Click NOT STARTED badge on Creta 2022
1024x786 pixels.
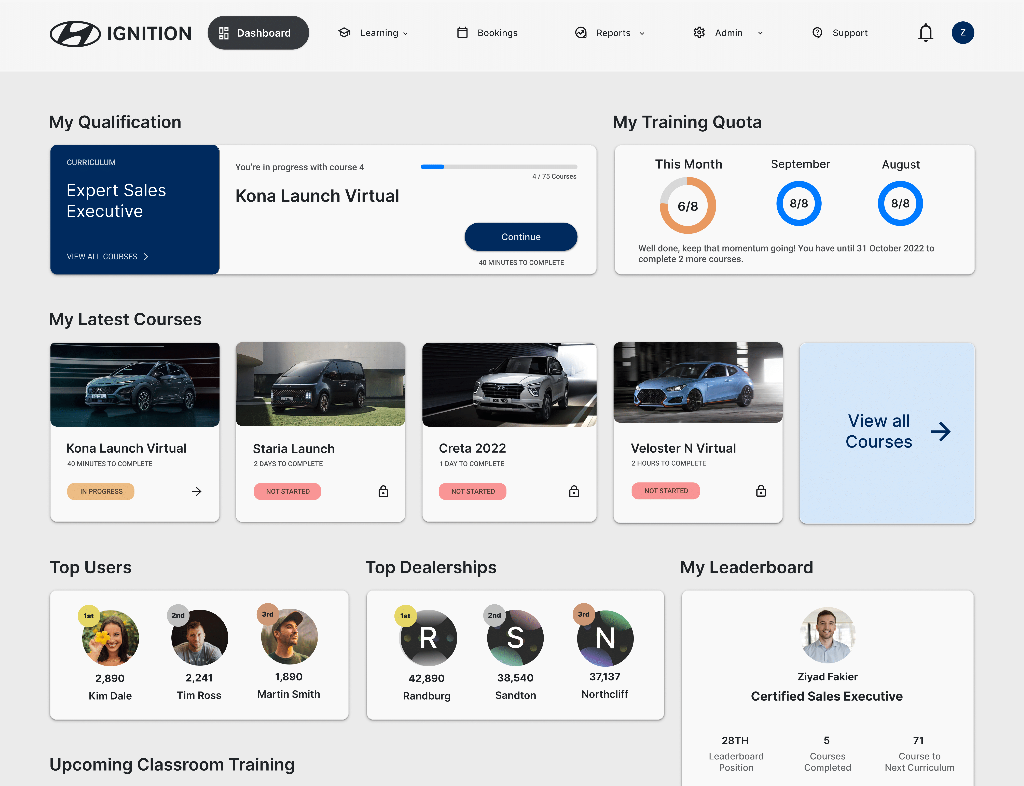tap(473, 492)
